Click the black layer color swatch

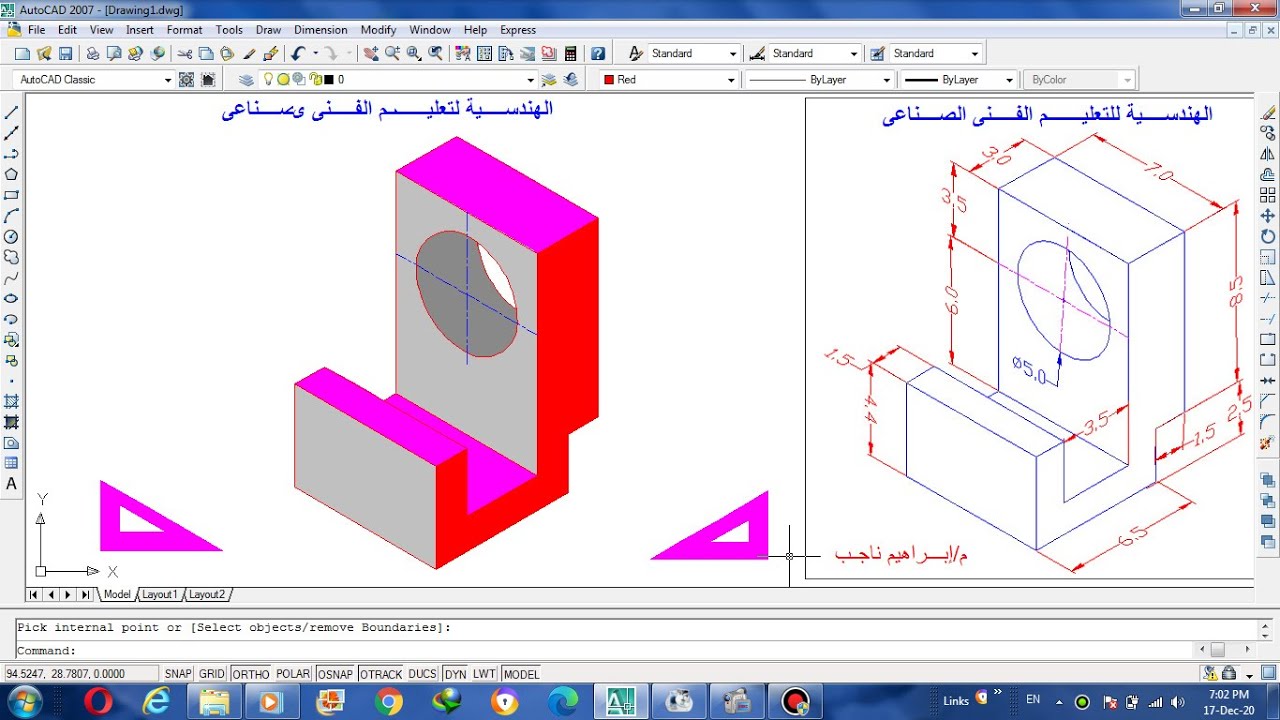(328, 79)
